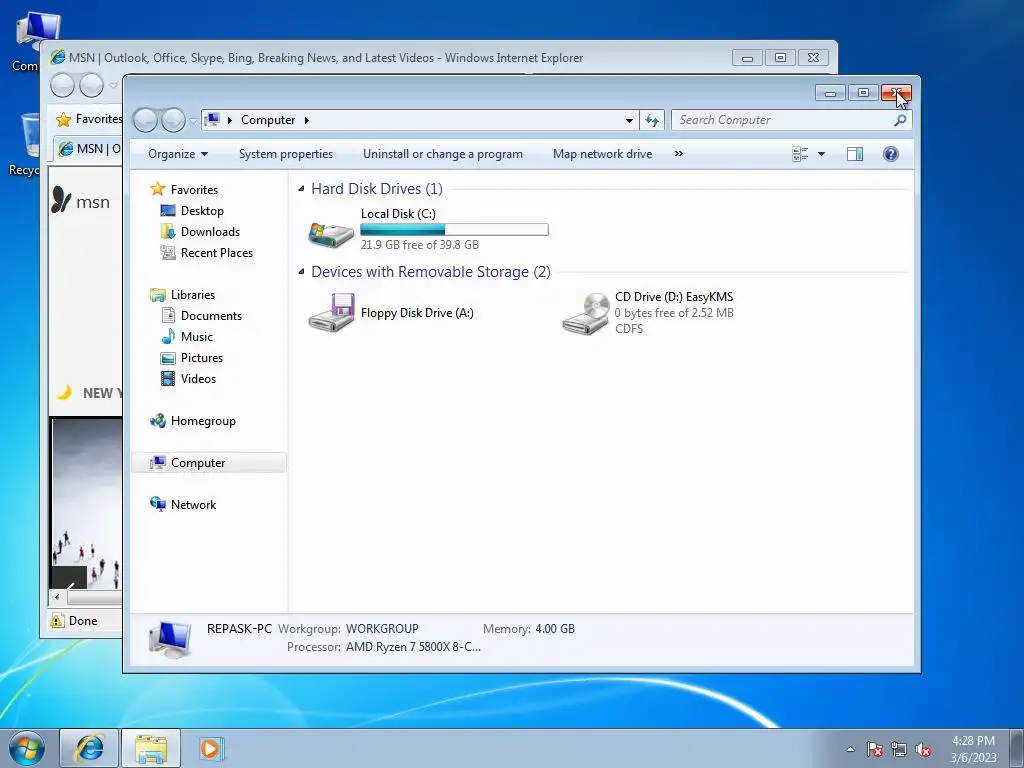Open the Windows Start orb
This screenshot has height=768, width=1024.
coord(27,748)
